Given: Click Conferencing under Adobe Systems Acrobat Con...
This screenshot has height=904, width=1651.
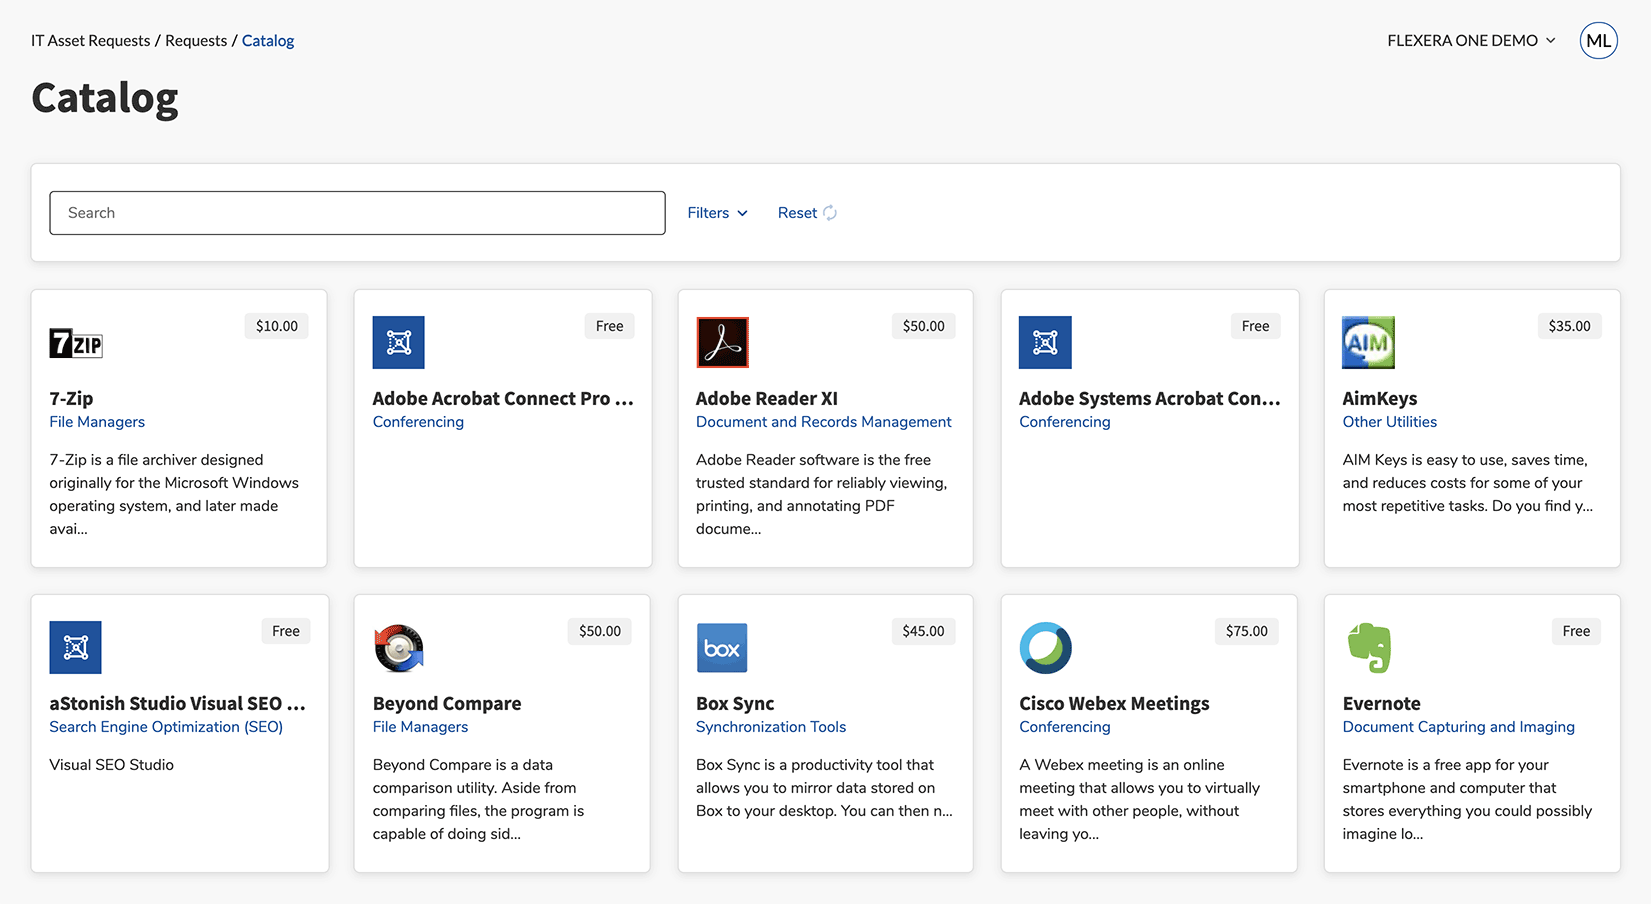Looking at the screenshot, I should pyautogui.click(x=1064, y=422).
